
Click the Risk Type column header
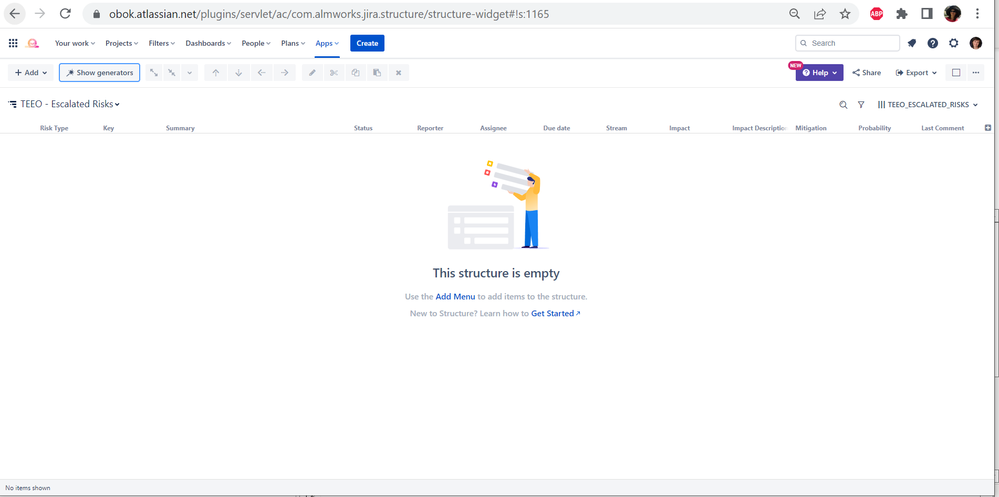54,128
